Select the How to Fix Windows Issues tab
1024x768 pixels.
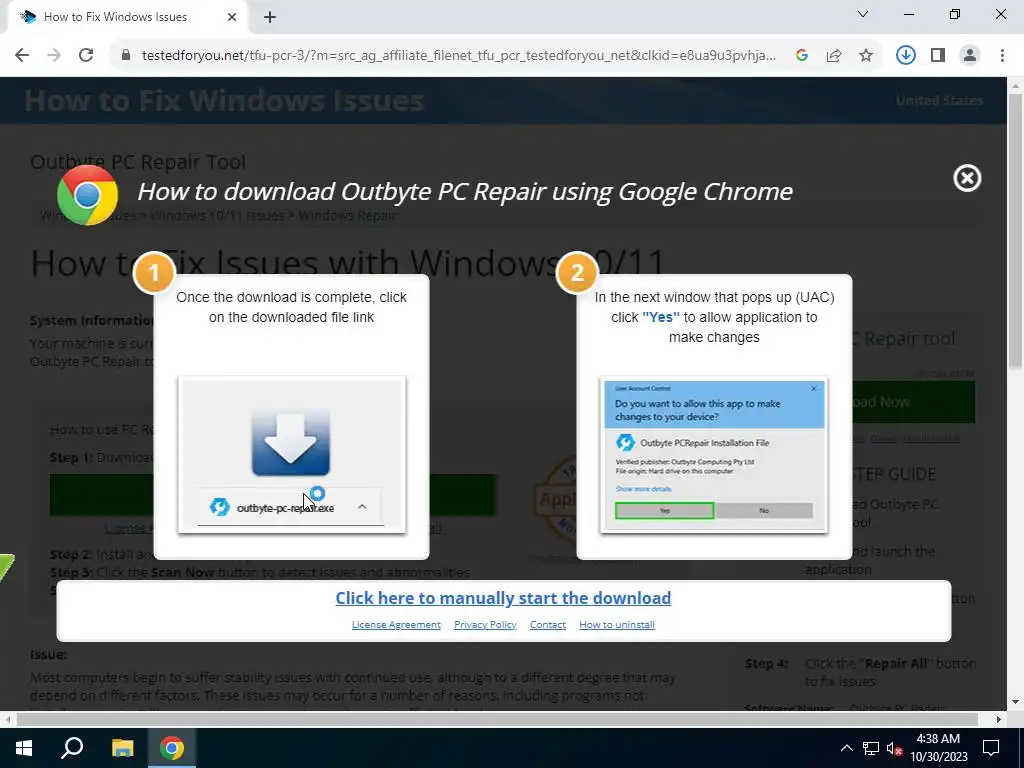point(127,17)
